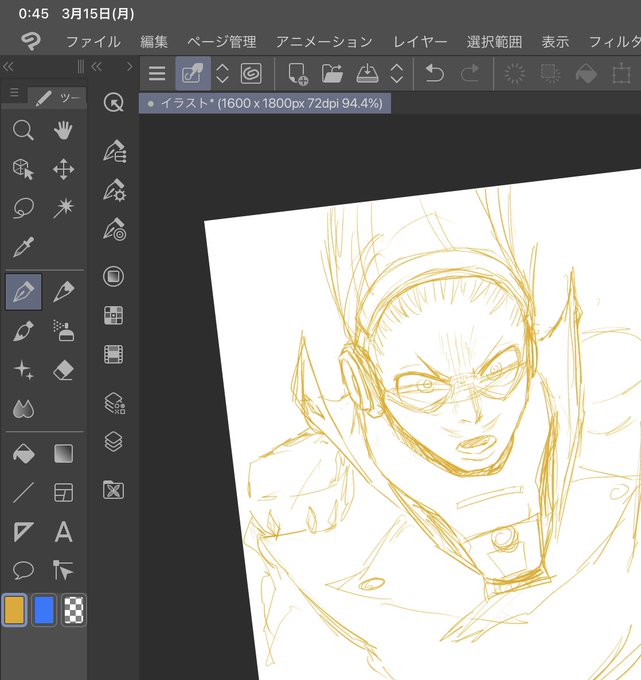Open the Sub Tool palette icon

(114, 151)
